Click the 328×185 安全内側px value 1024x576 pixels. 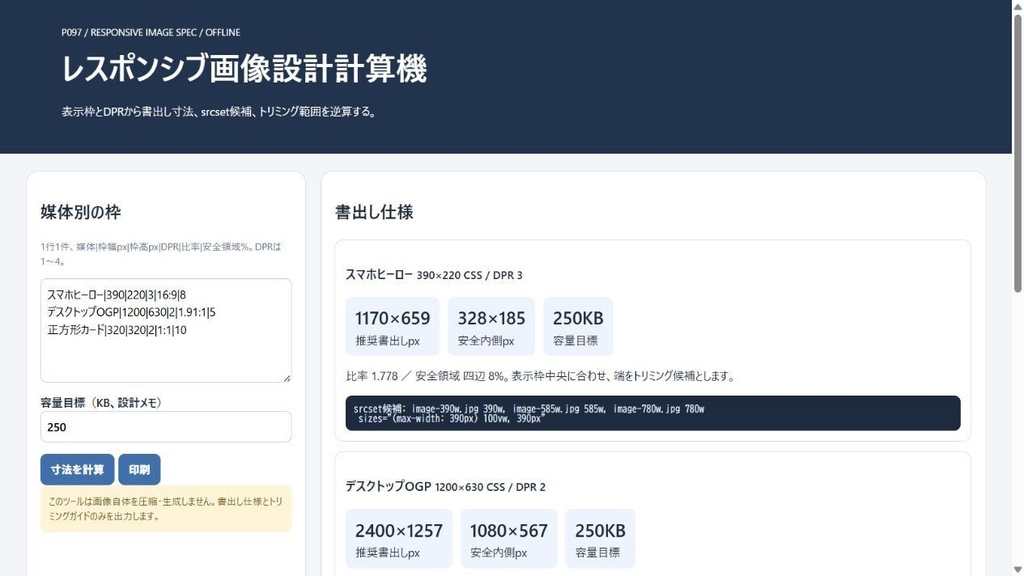click(491, 319)
